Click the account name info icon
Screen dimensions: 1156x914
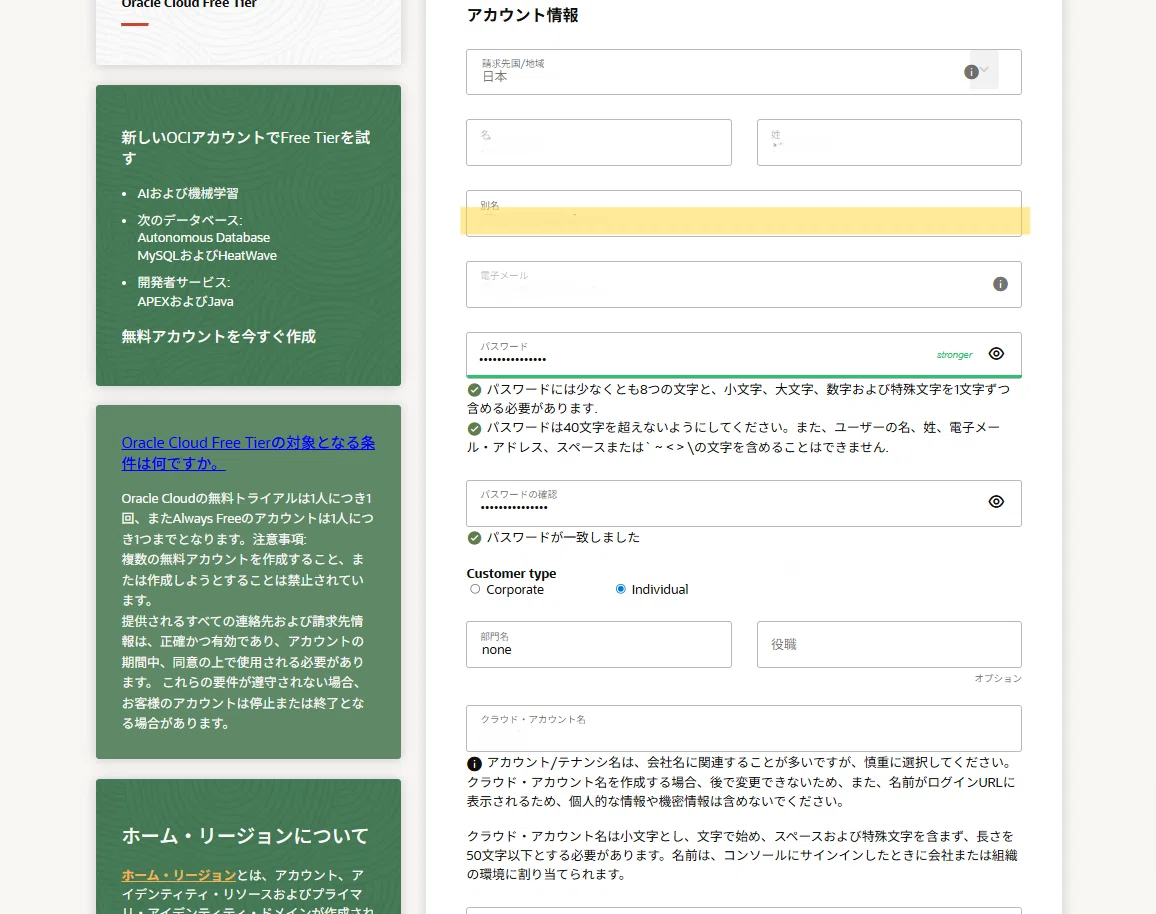(x=474, y=764)
